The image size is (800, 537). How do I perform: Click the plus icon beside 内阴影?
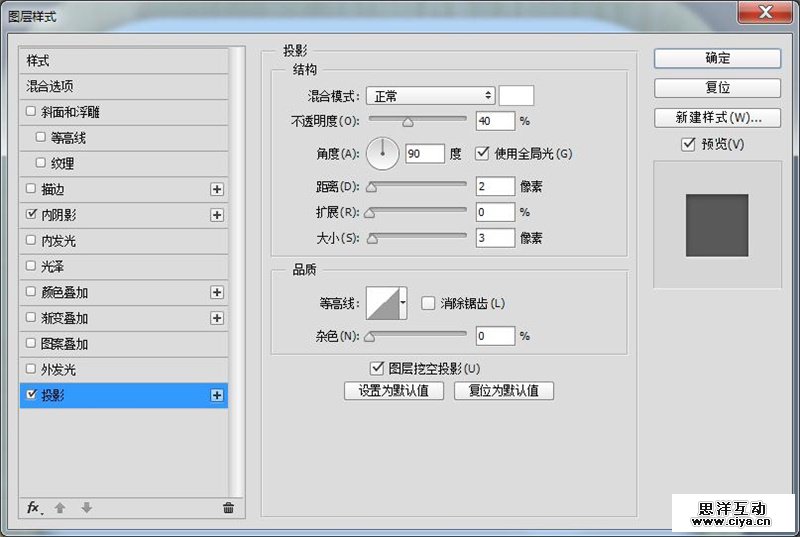click(217, 215)
